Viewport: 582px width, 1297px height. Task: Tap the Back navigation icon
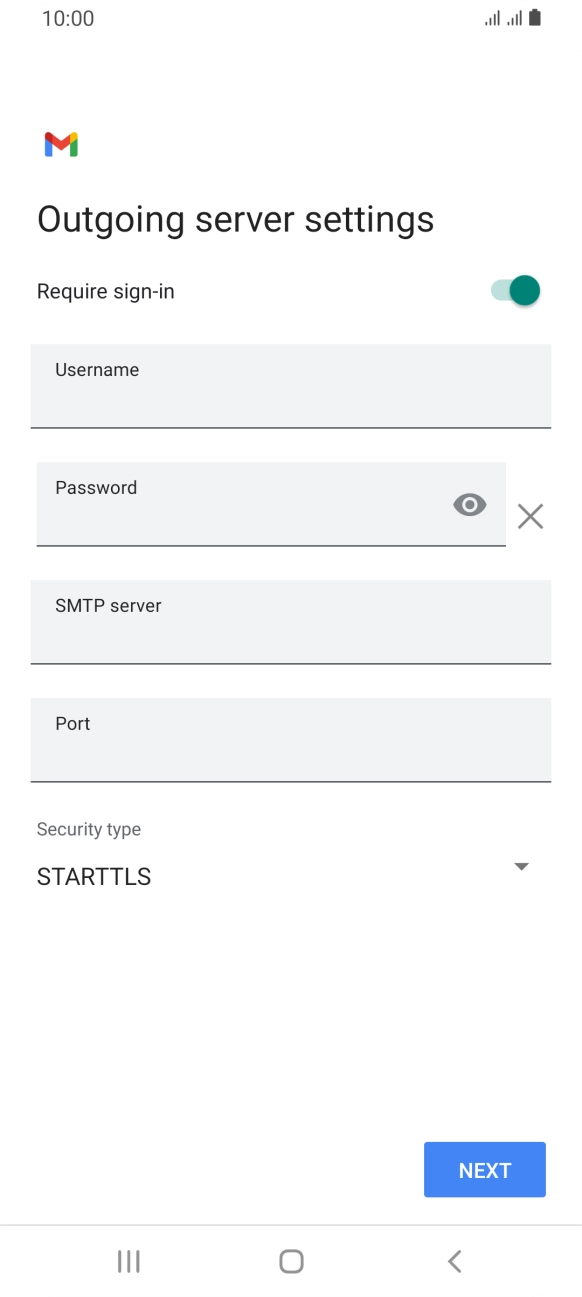click(x=453, y=1261)
